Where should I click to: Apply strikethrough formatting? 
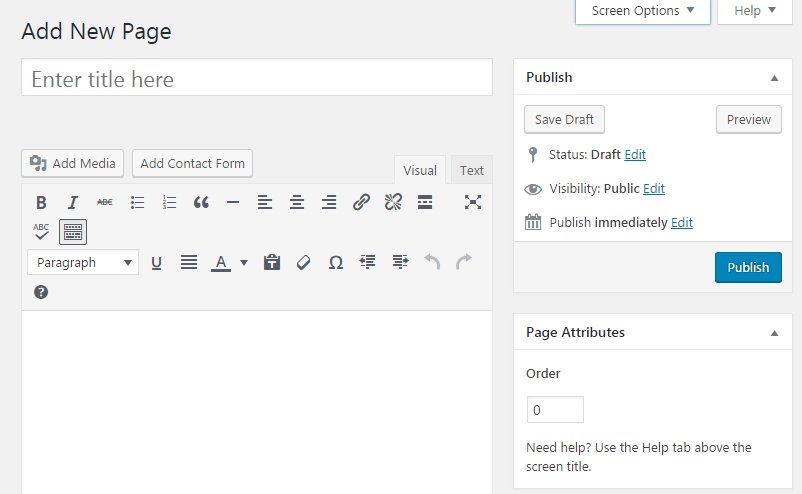pos(105,203)
